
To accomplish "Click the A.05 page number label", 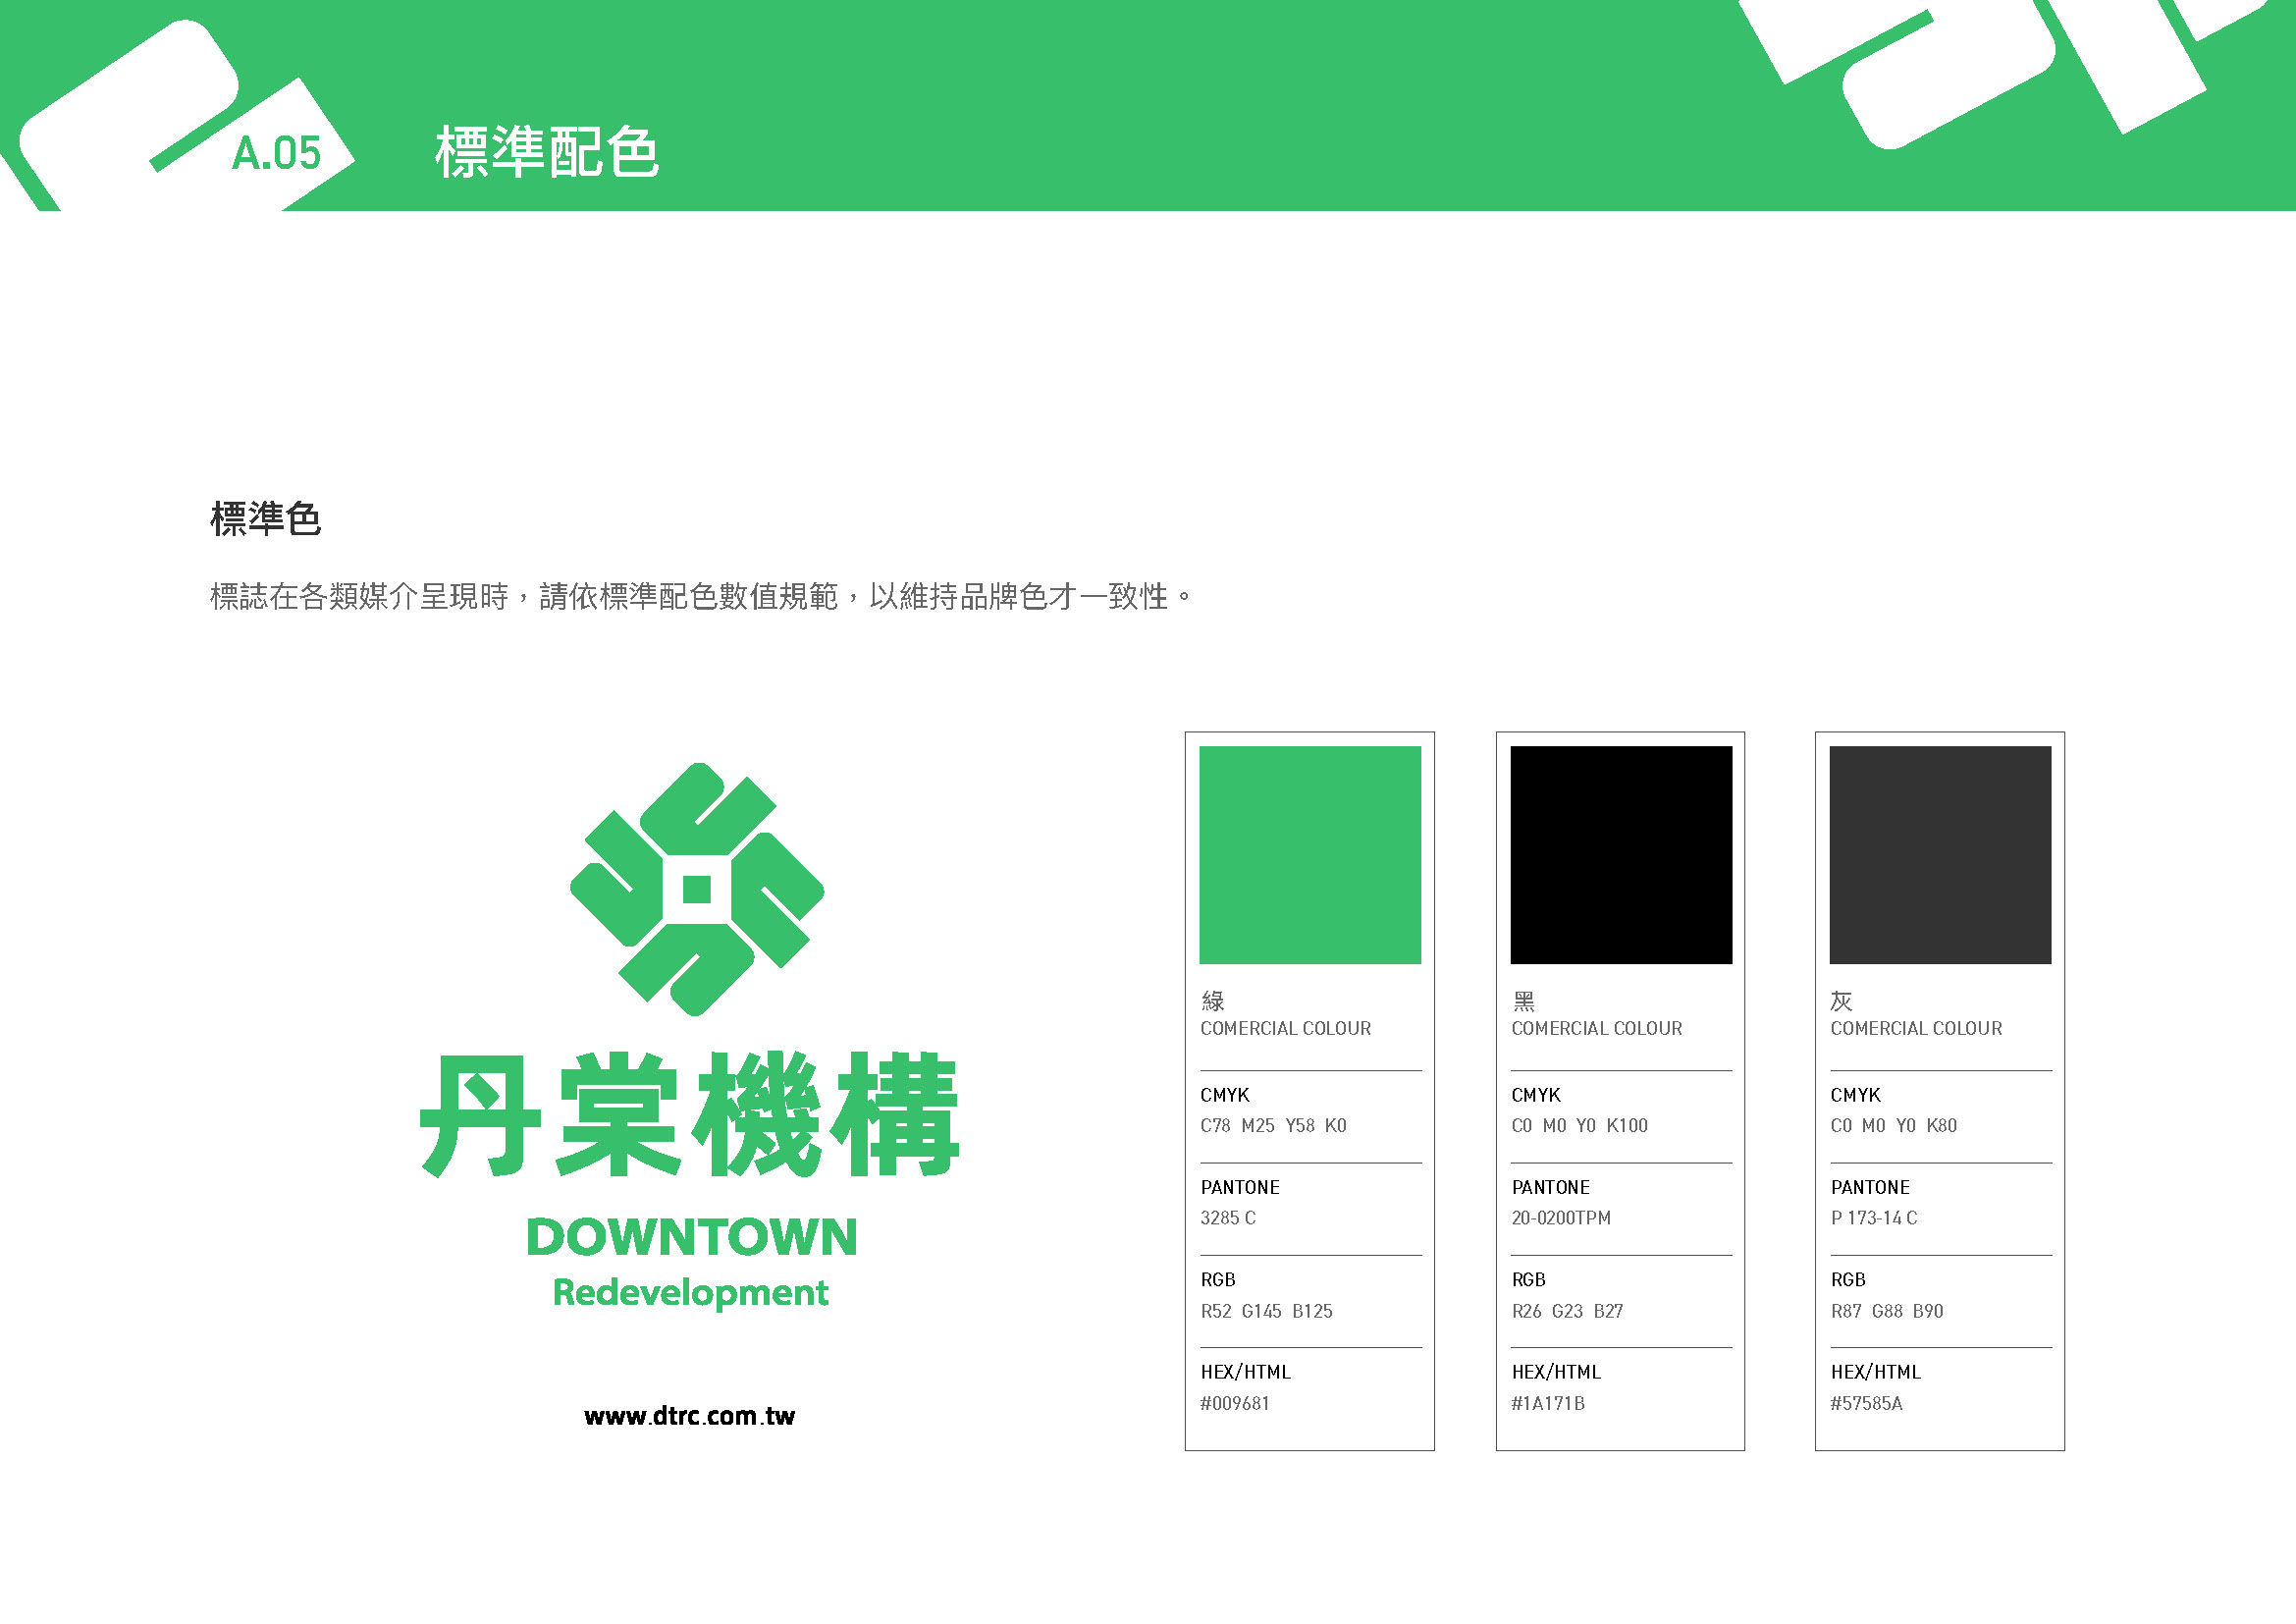I will tap(276, 153).
